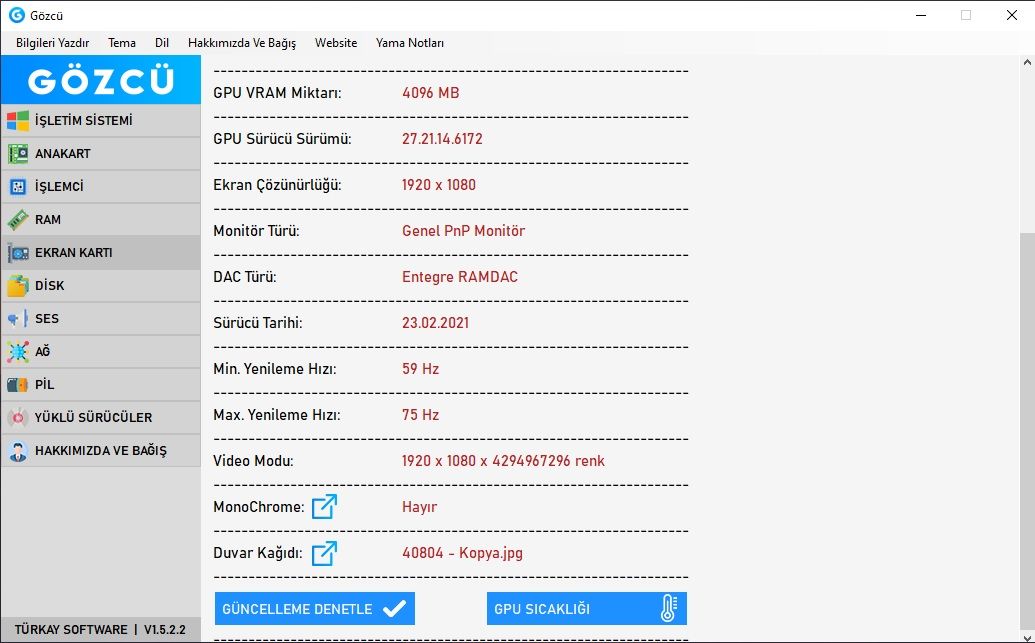Screen dimensions: 1035x643
Task: Click the GPU Sürücü Sürümü label
Action: tap(283, 139)
